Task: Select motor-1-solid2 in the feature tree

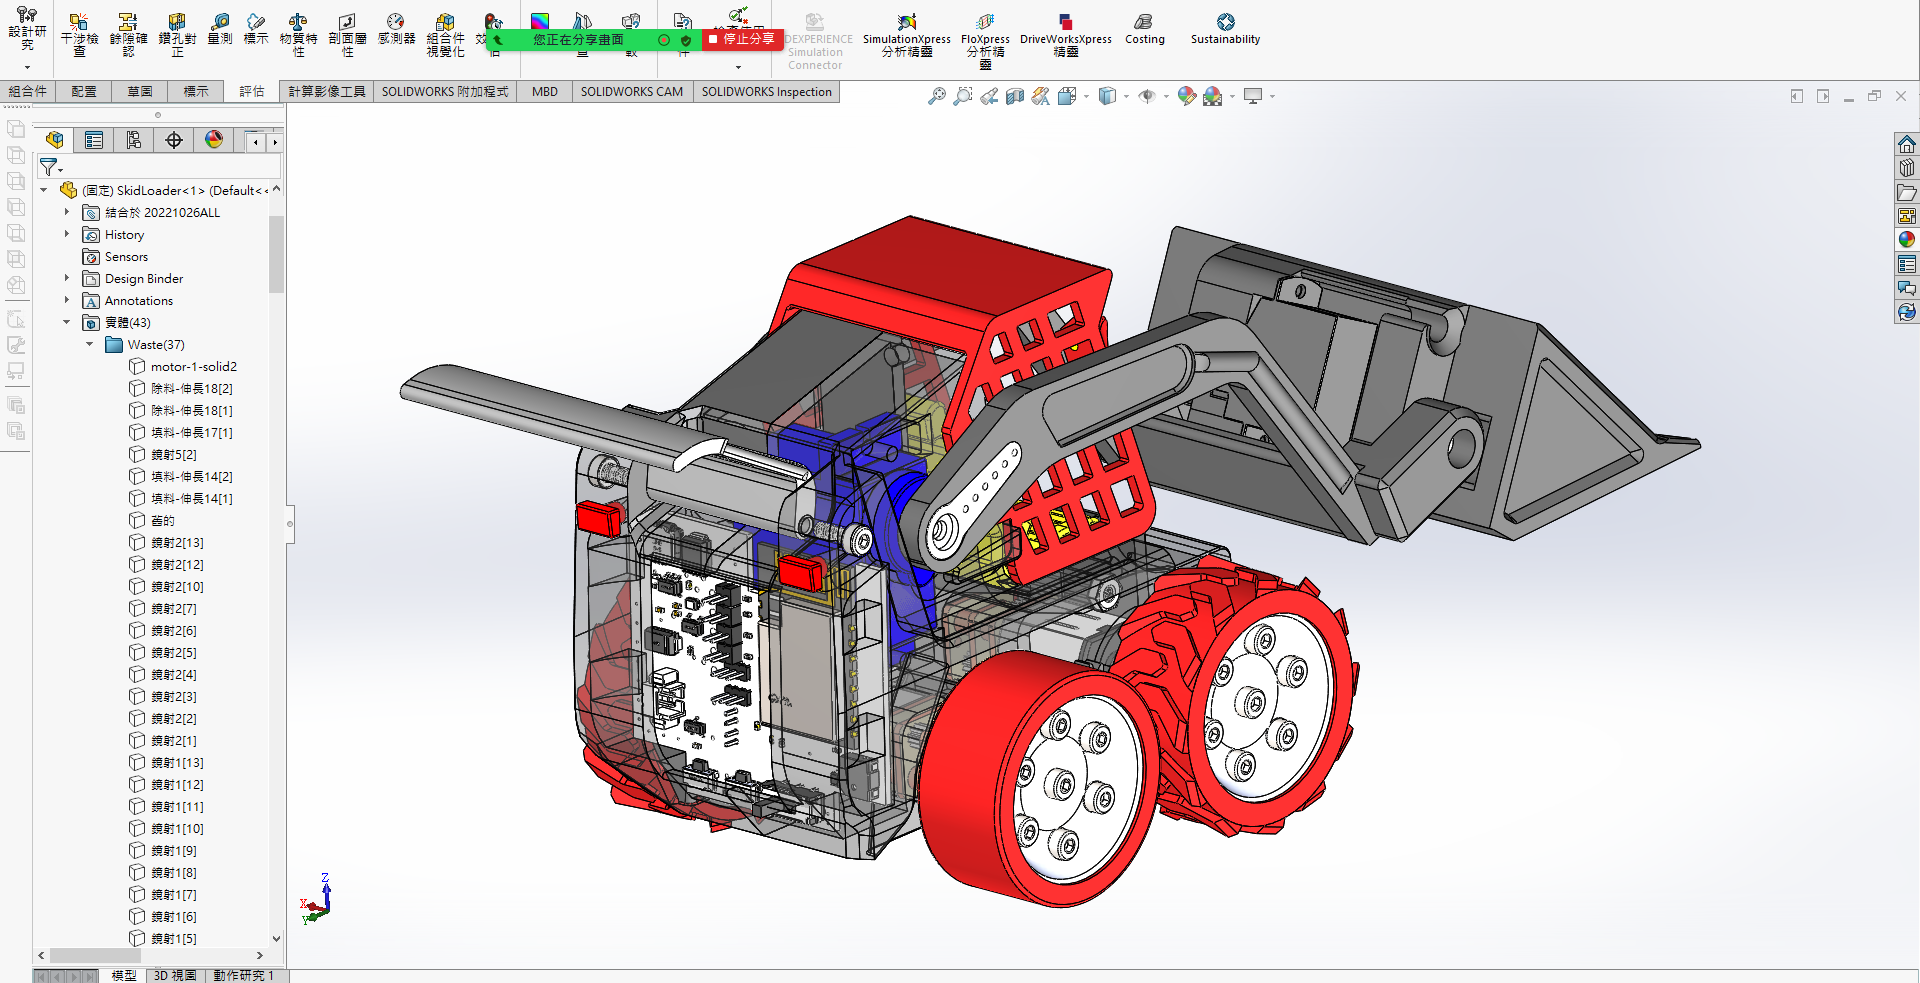Action: 194,366
